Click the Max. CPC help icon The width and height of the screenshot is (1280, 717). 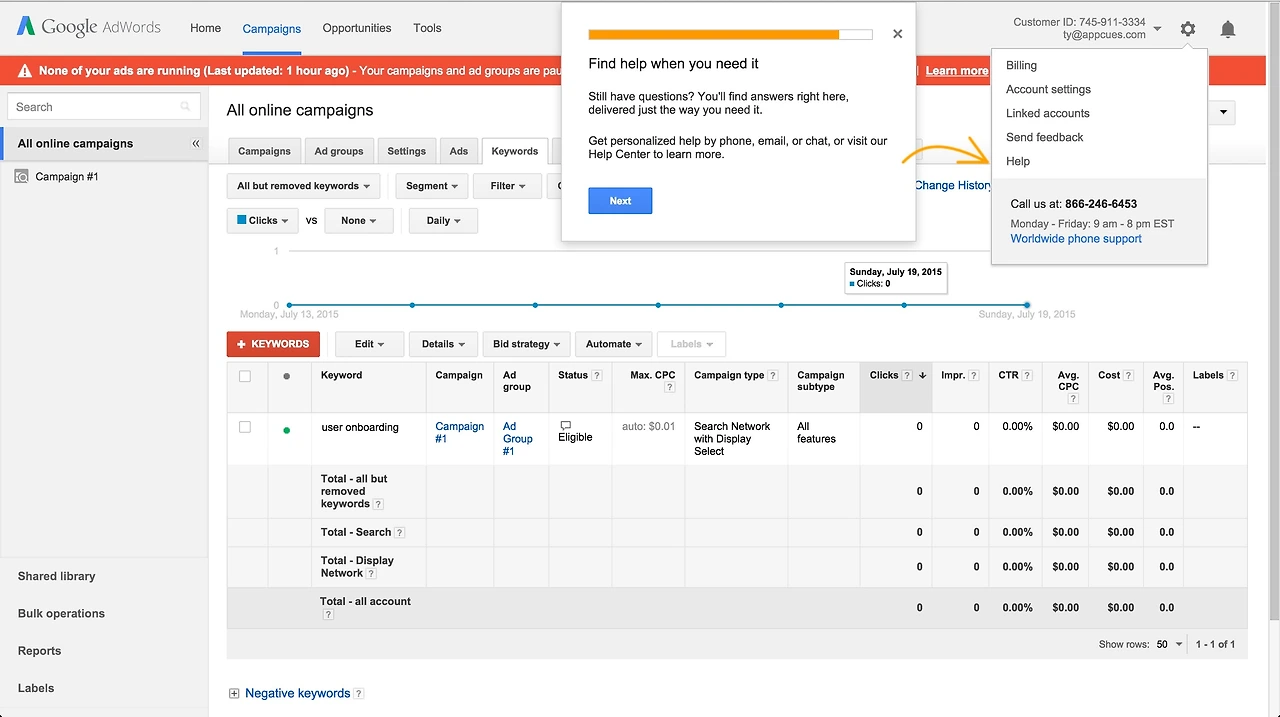point(669,388)
